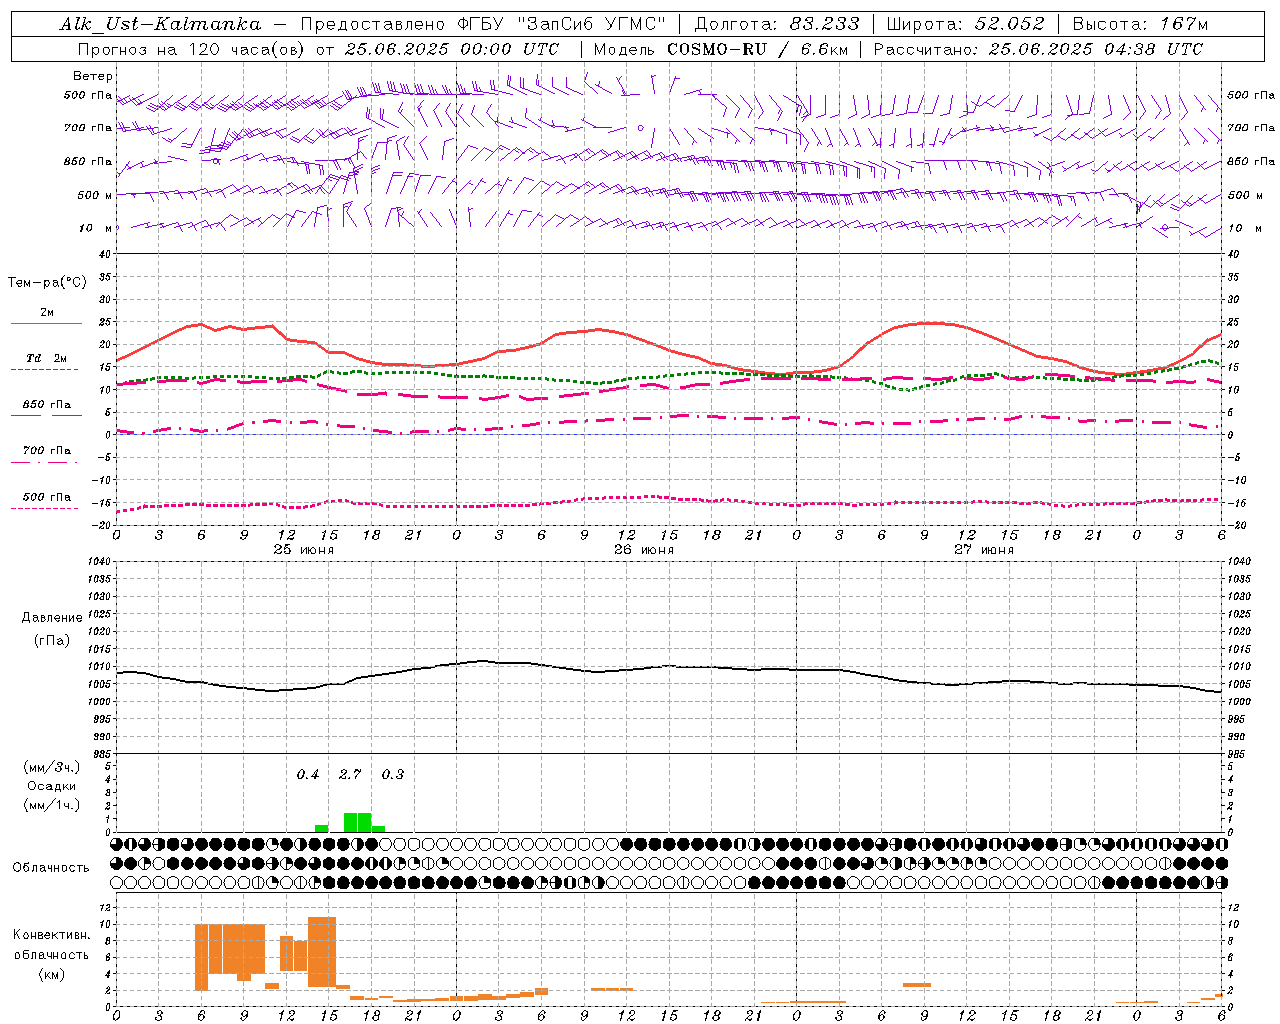Click the precipitation amount 0.3
The image size is (1280, 1024).
[393, 774]
